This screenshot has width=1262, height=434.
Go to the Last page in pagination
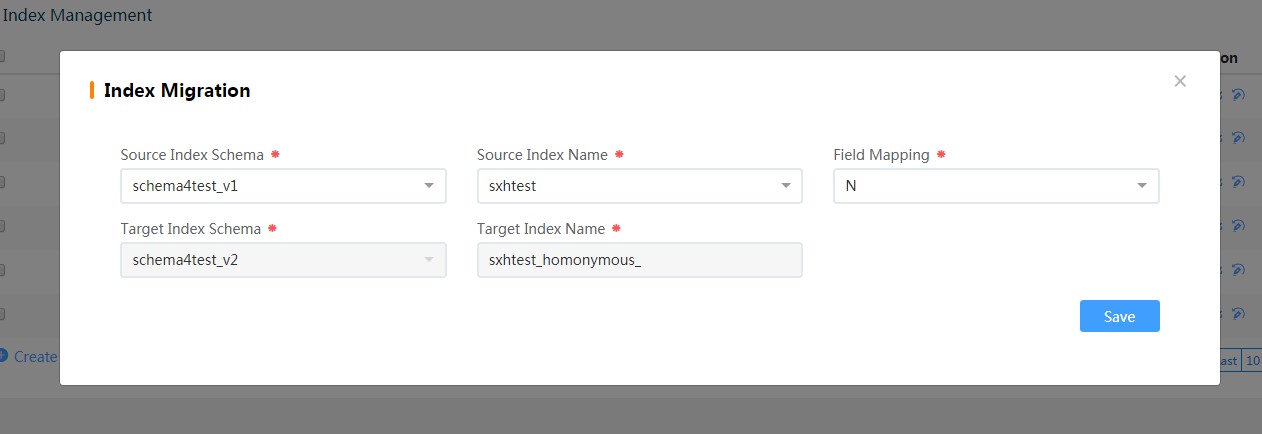1229,360
